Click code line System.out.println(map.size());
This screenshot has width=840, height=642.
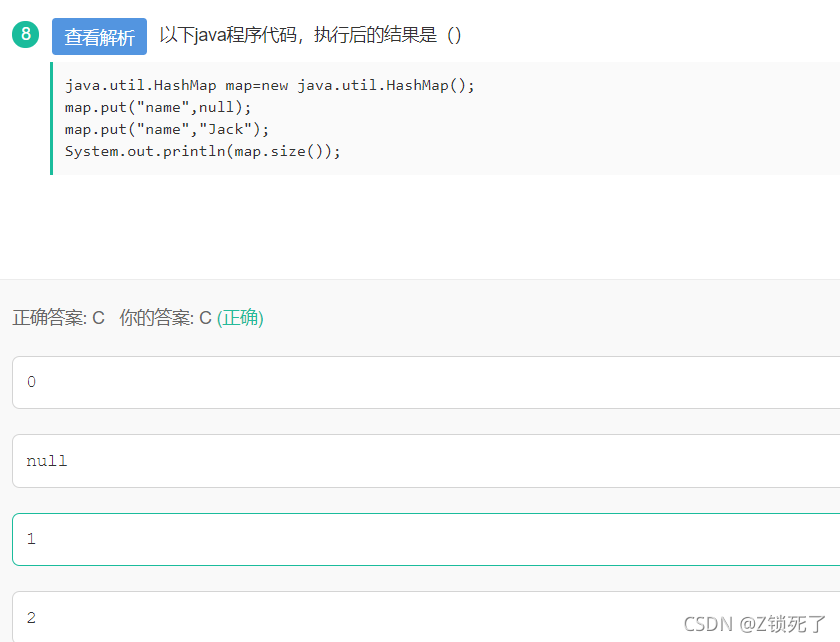[202, 152]
